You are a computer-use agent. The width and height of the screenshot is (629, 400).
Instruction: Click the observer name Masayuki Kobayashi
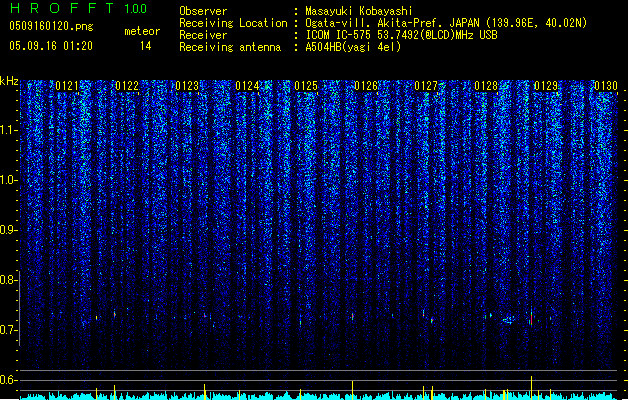click(x=359, y=11)
